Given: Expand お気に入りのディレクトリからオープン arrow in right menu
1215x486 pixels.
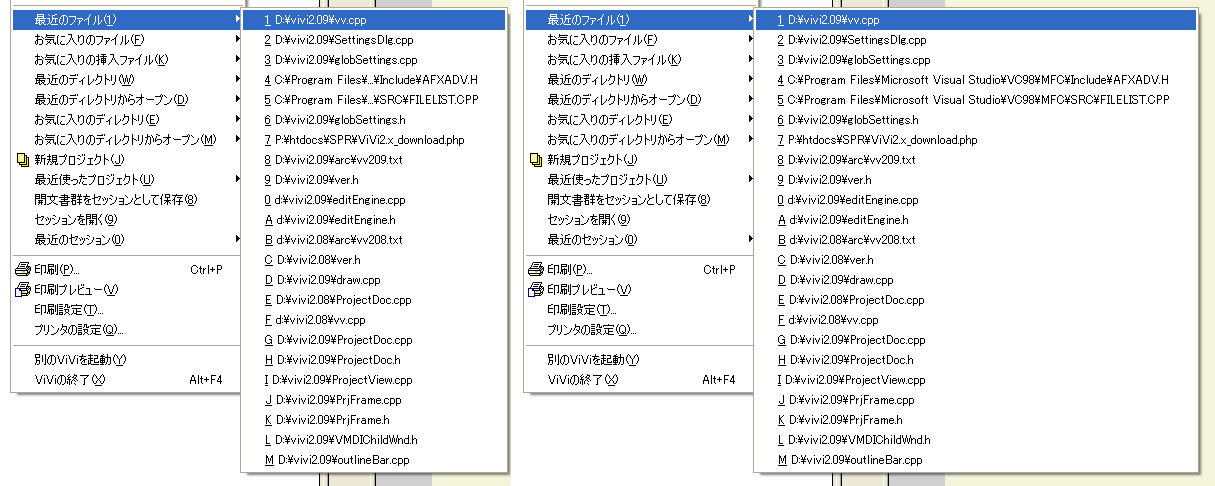Looking at the screenshot, I should 750,140.
